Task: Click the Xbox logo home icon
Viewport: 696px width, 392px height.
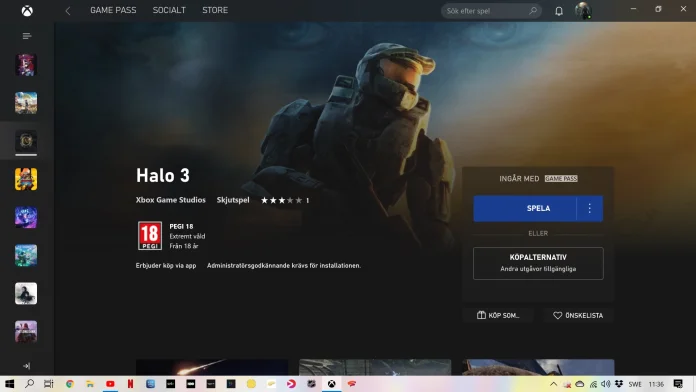Action: (x=27, y=11)
